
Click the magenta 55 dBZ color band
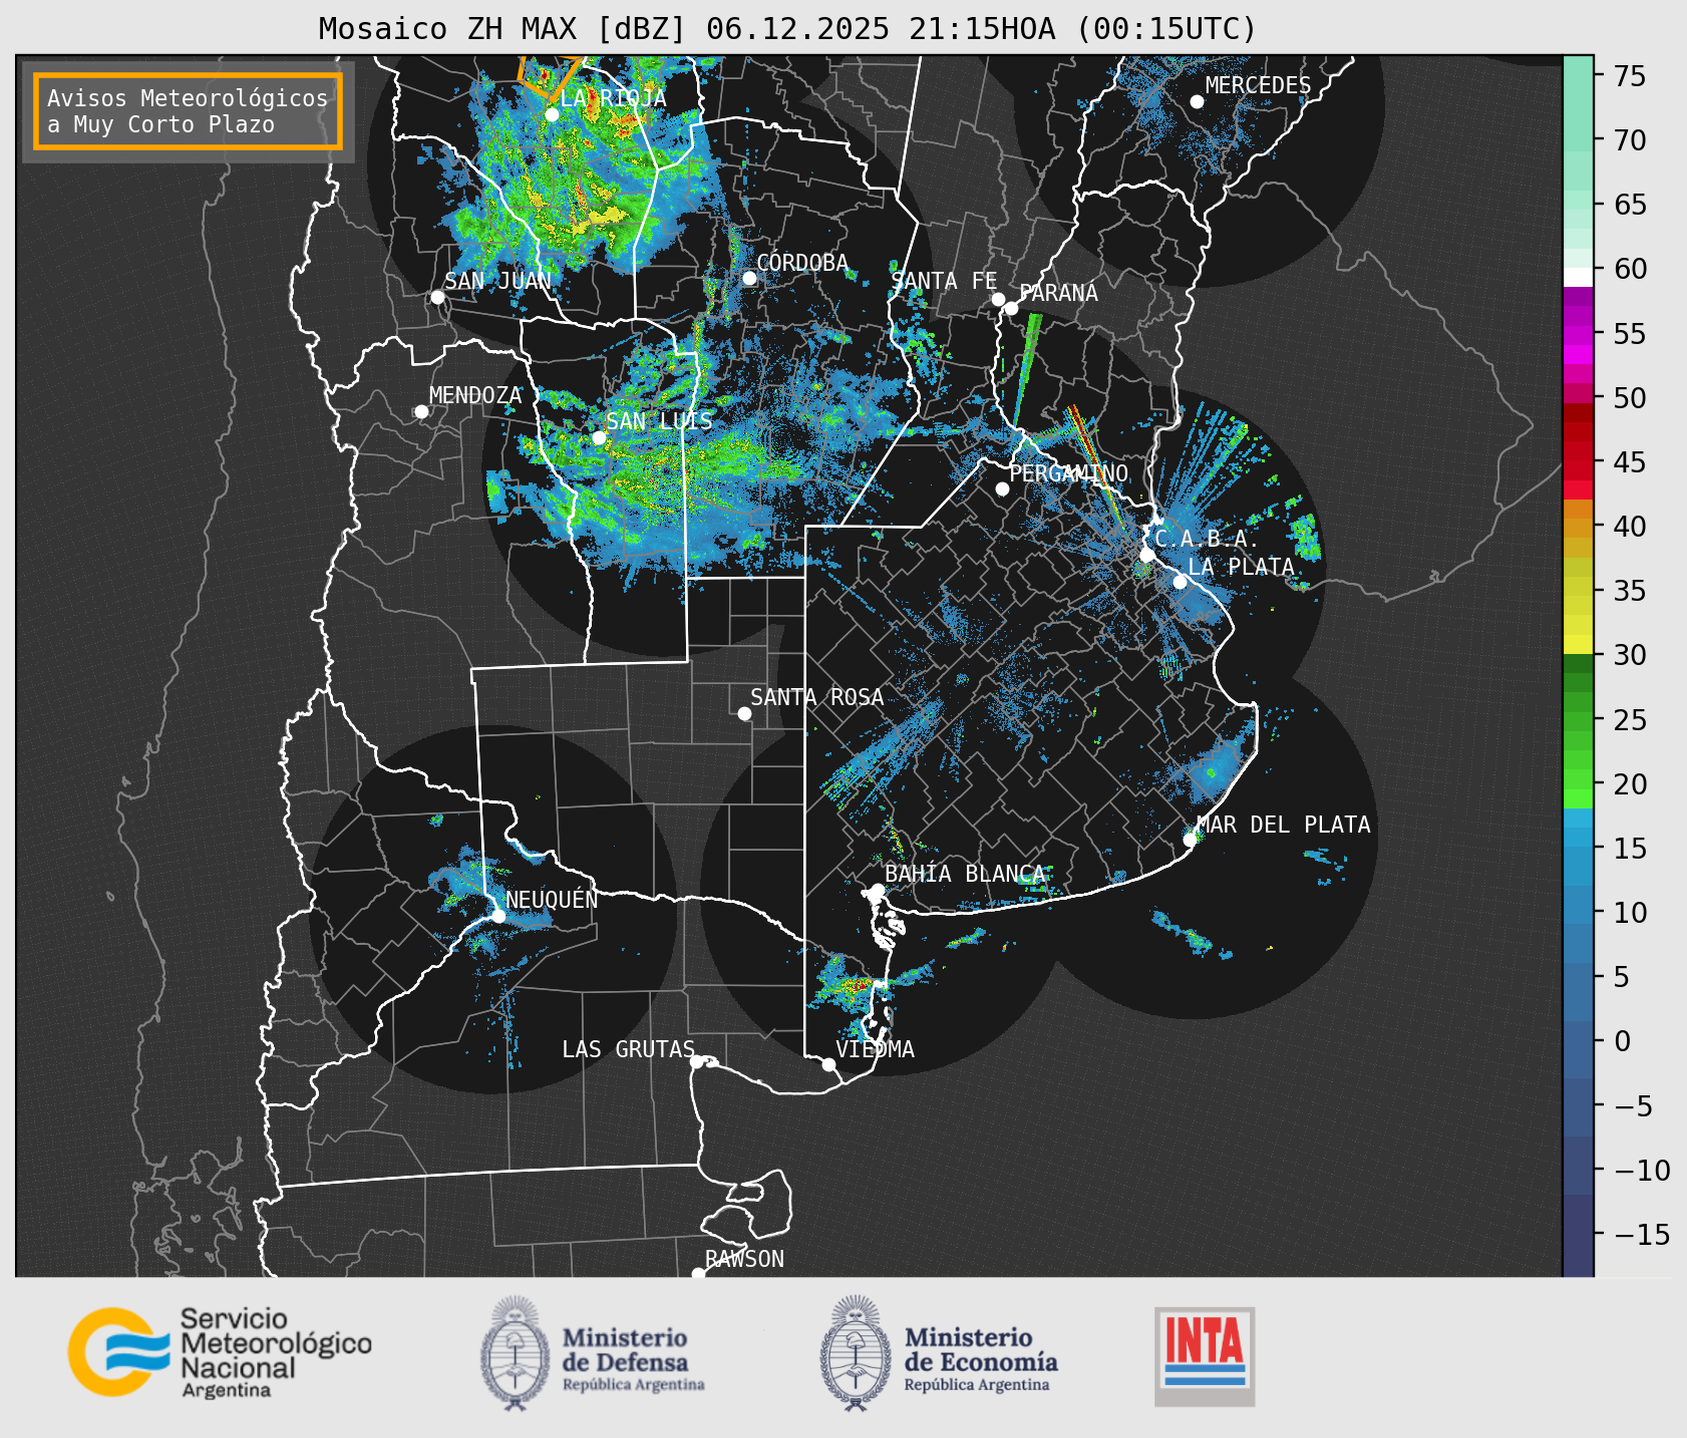point(1578,333)
